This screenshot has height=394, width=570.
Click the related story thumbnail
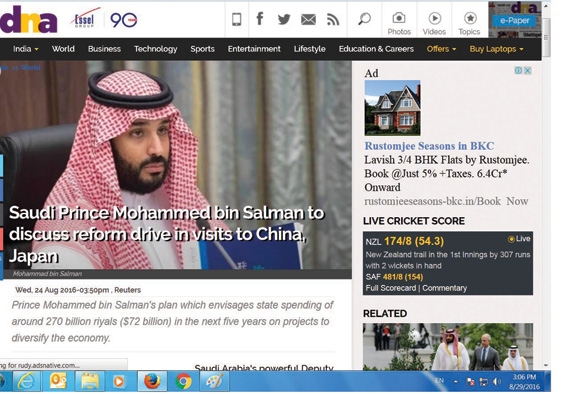pyautogui.click(x=448, y=346)
